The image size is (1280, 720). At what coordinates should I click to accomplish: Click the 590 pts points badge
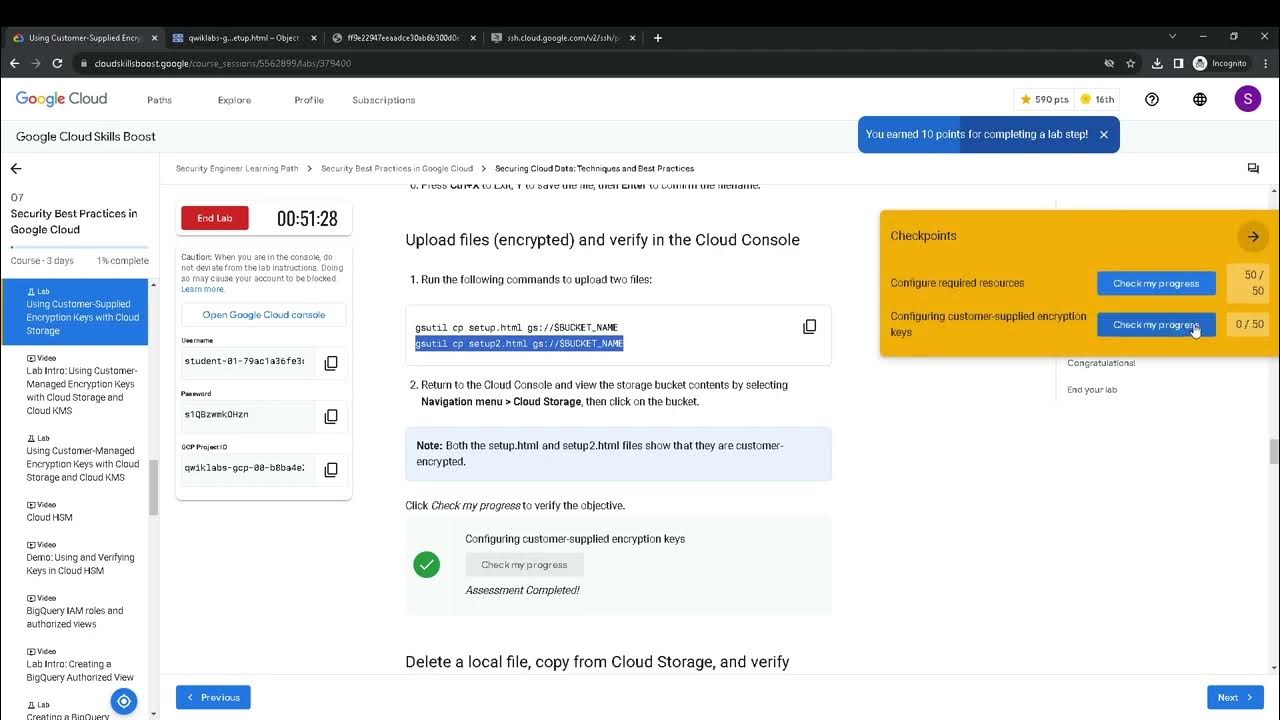pyautogui.click(x=1044, y=99)
